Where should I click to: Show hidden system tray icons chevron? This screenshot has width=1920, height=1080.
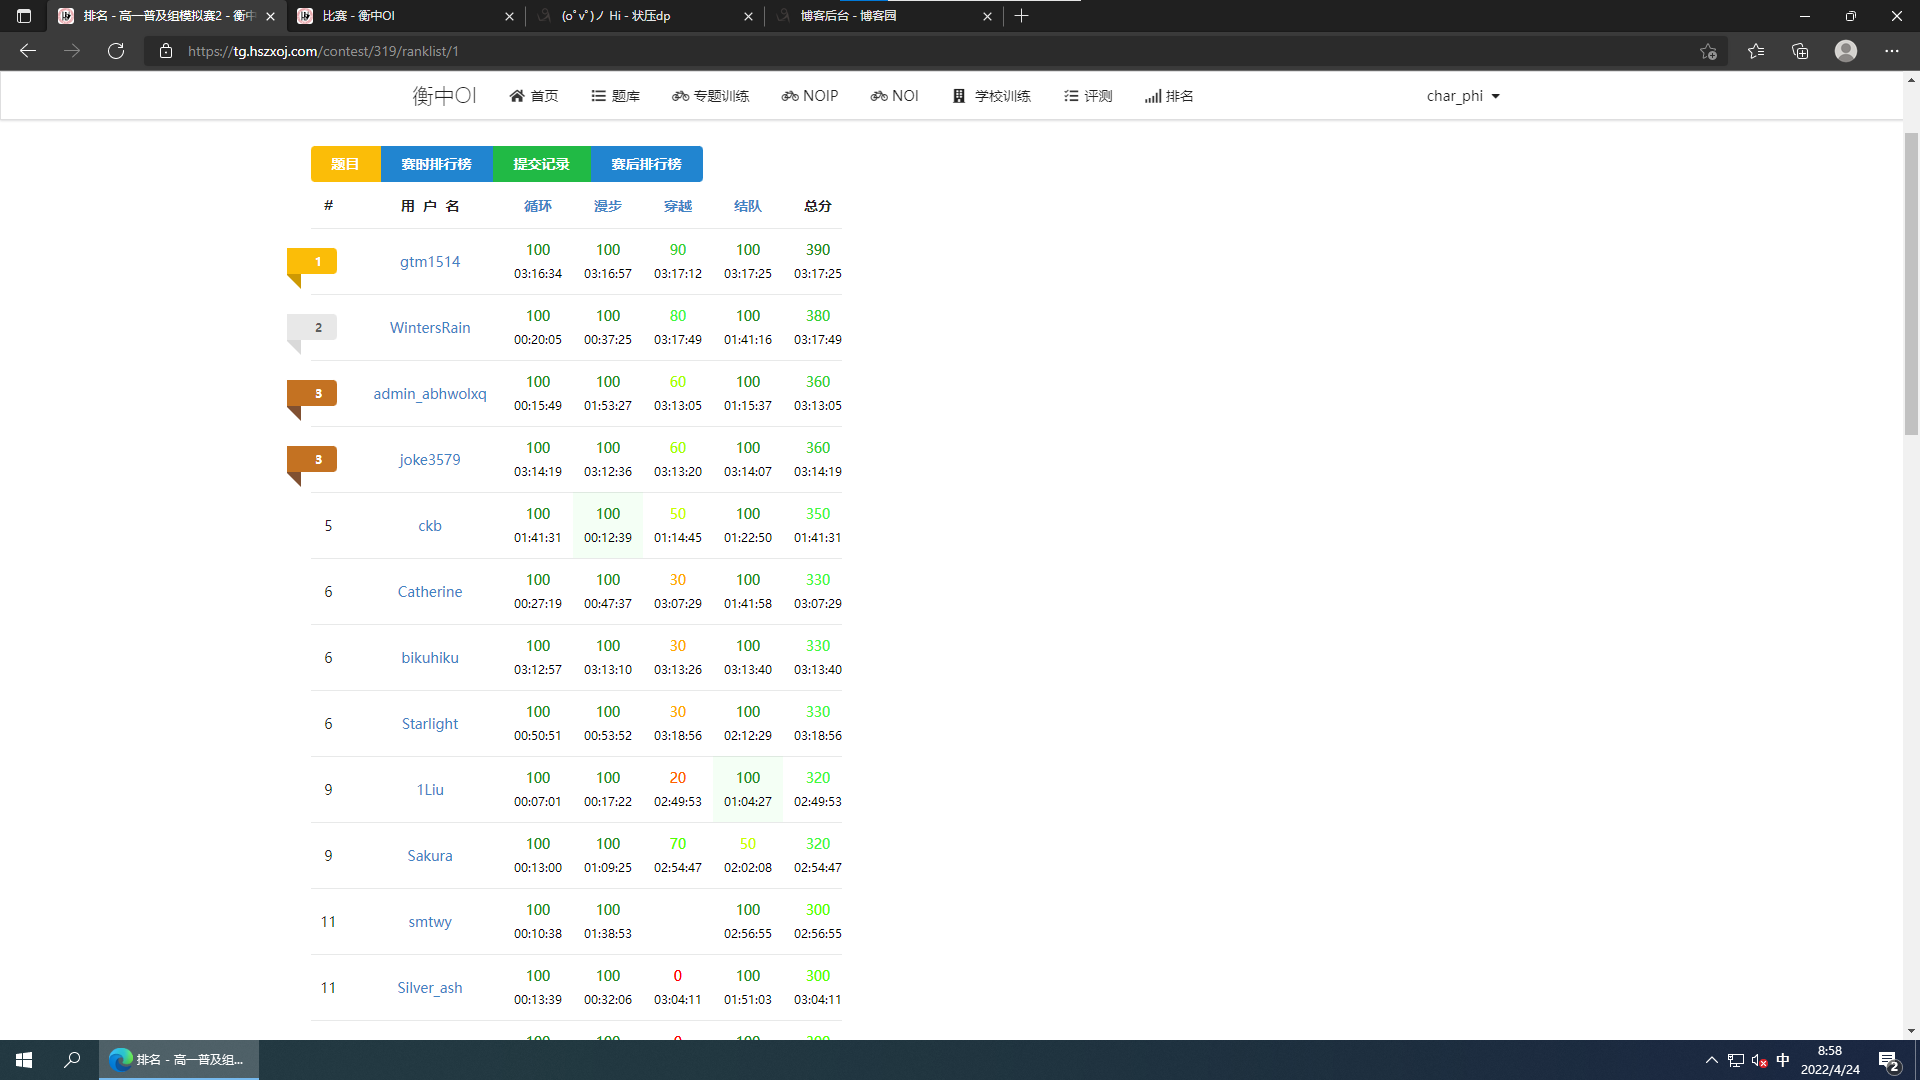1711,1060
